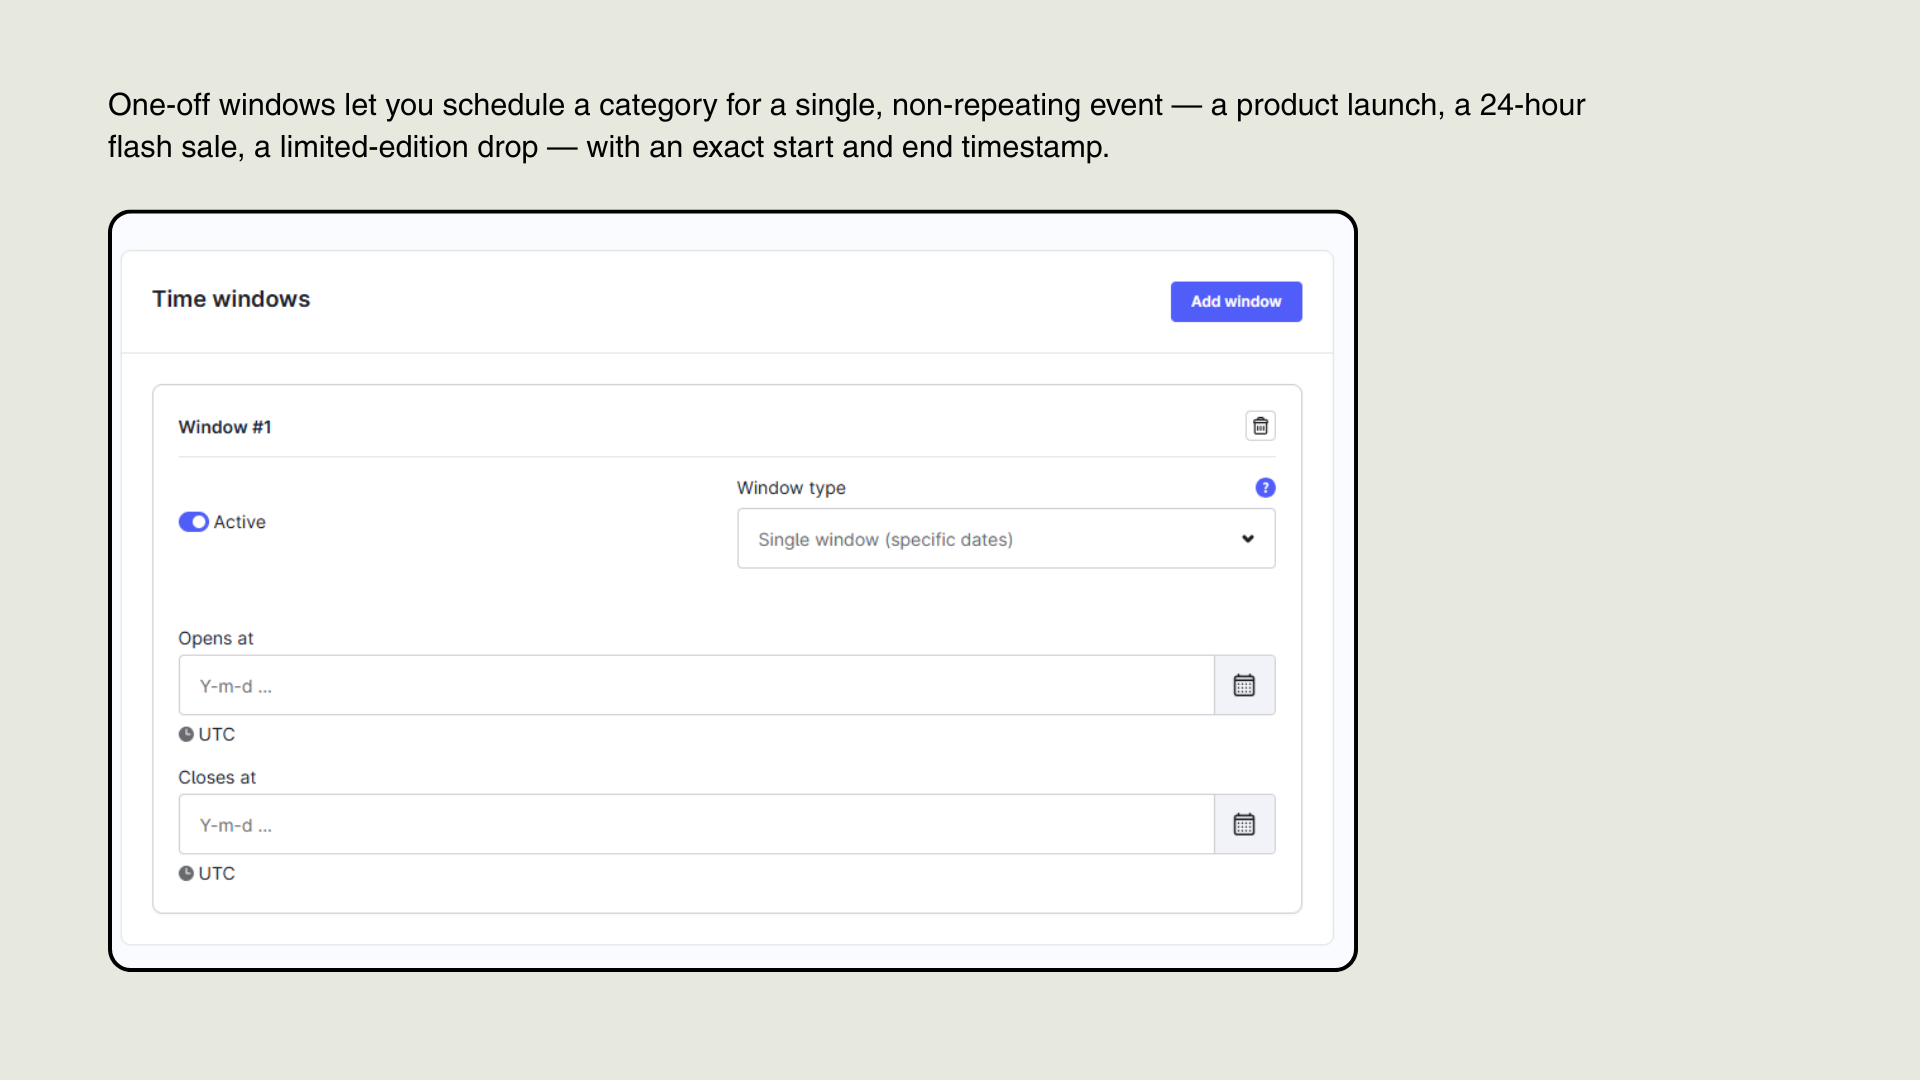Open the calendar picker for Opens at
This screenshot has height=1080, width=1920.
point(1244,685)
